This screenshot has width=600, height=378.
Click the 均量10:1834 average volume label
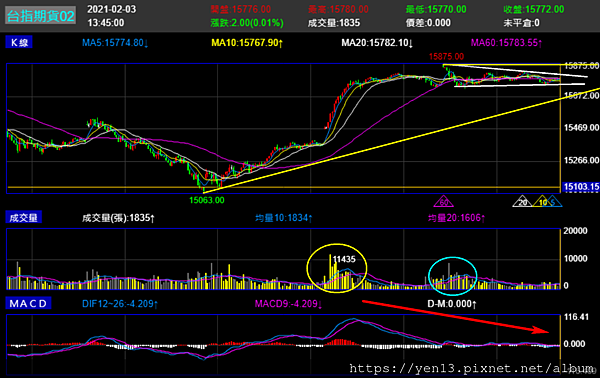tap(284, 218)
